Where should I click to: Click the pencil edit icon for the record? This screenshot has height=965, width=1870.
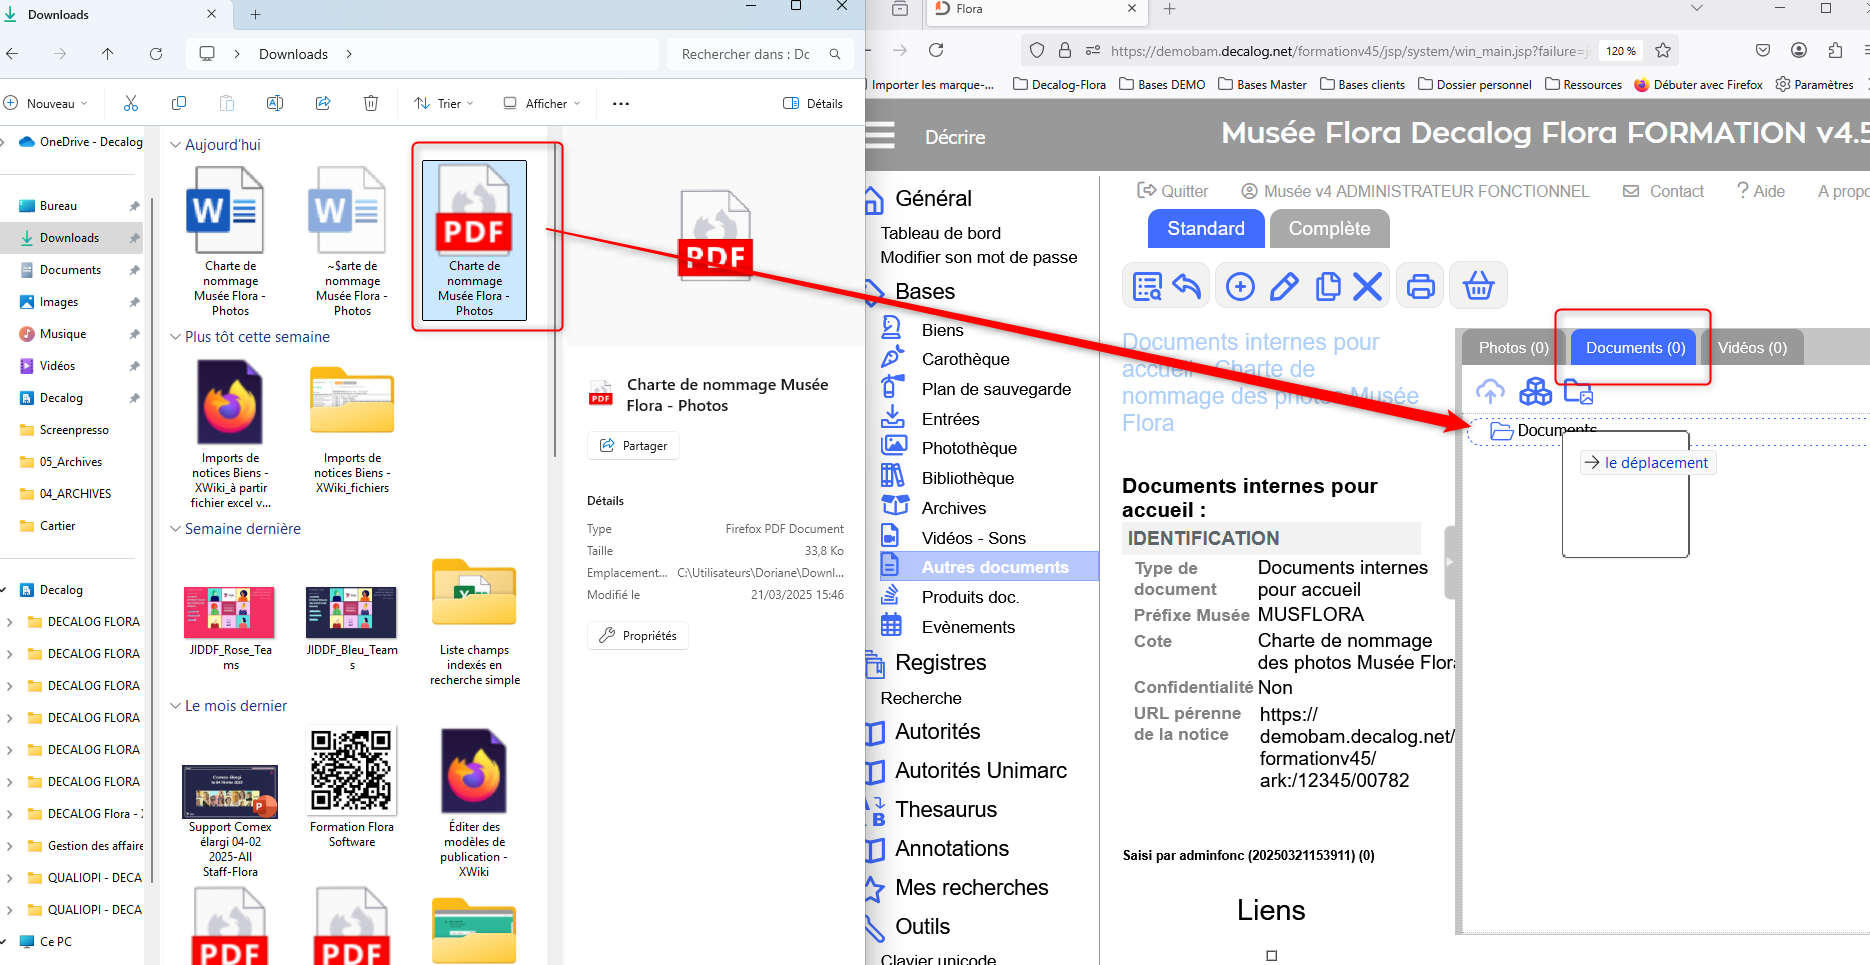[1284, 287]
